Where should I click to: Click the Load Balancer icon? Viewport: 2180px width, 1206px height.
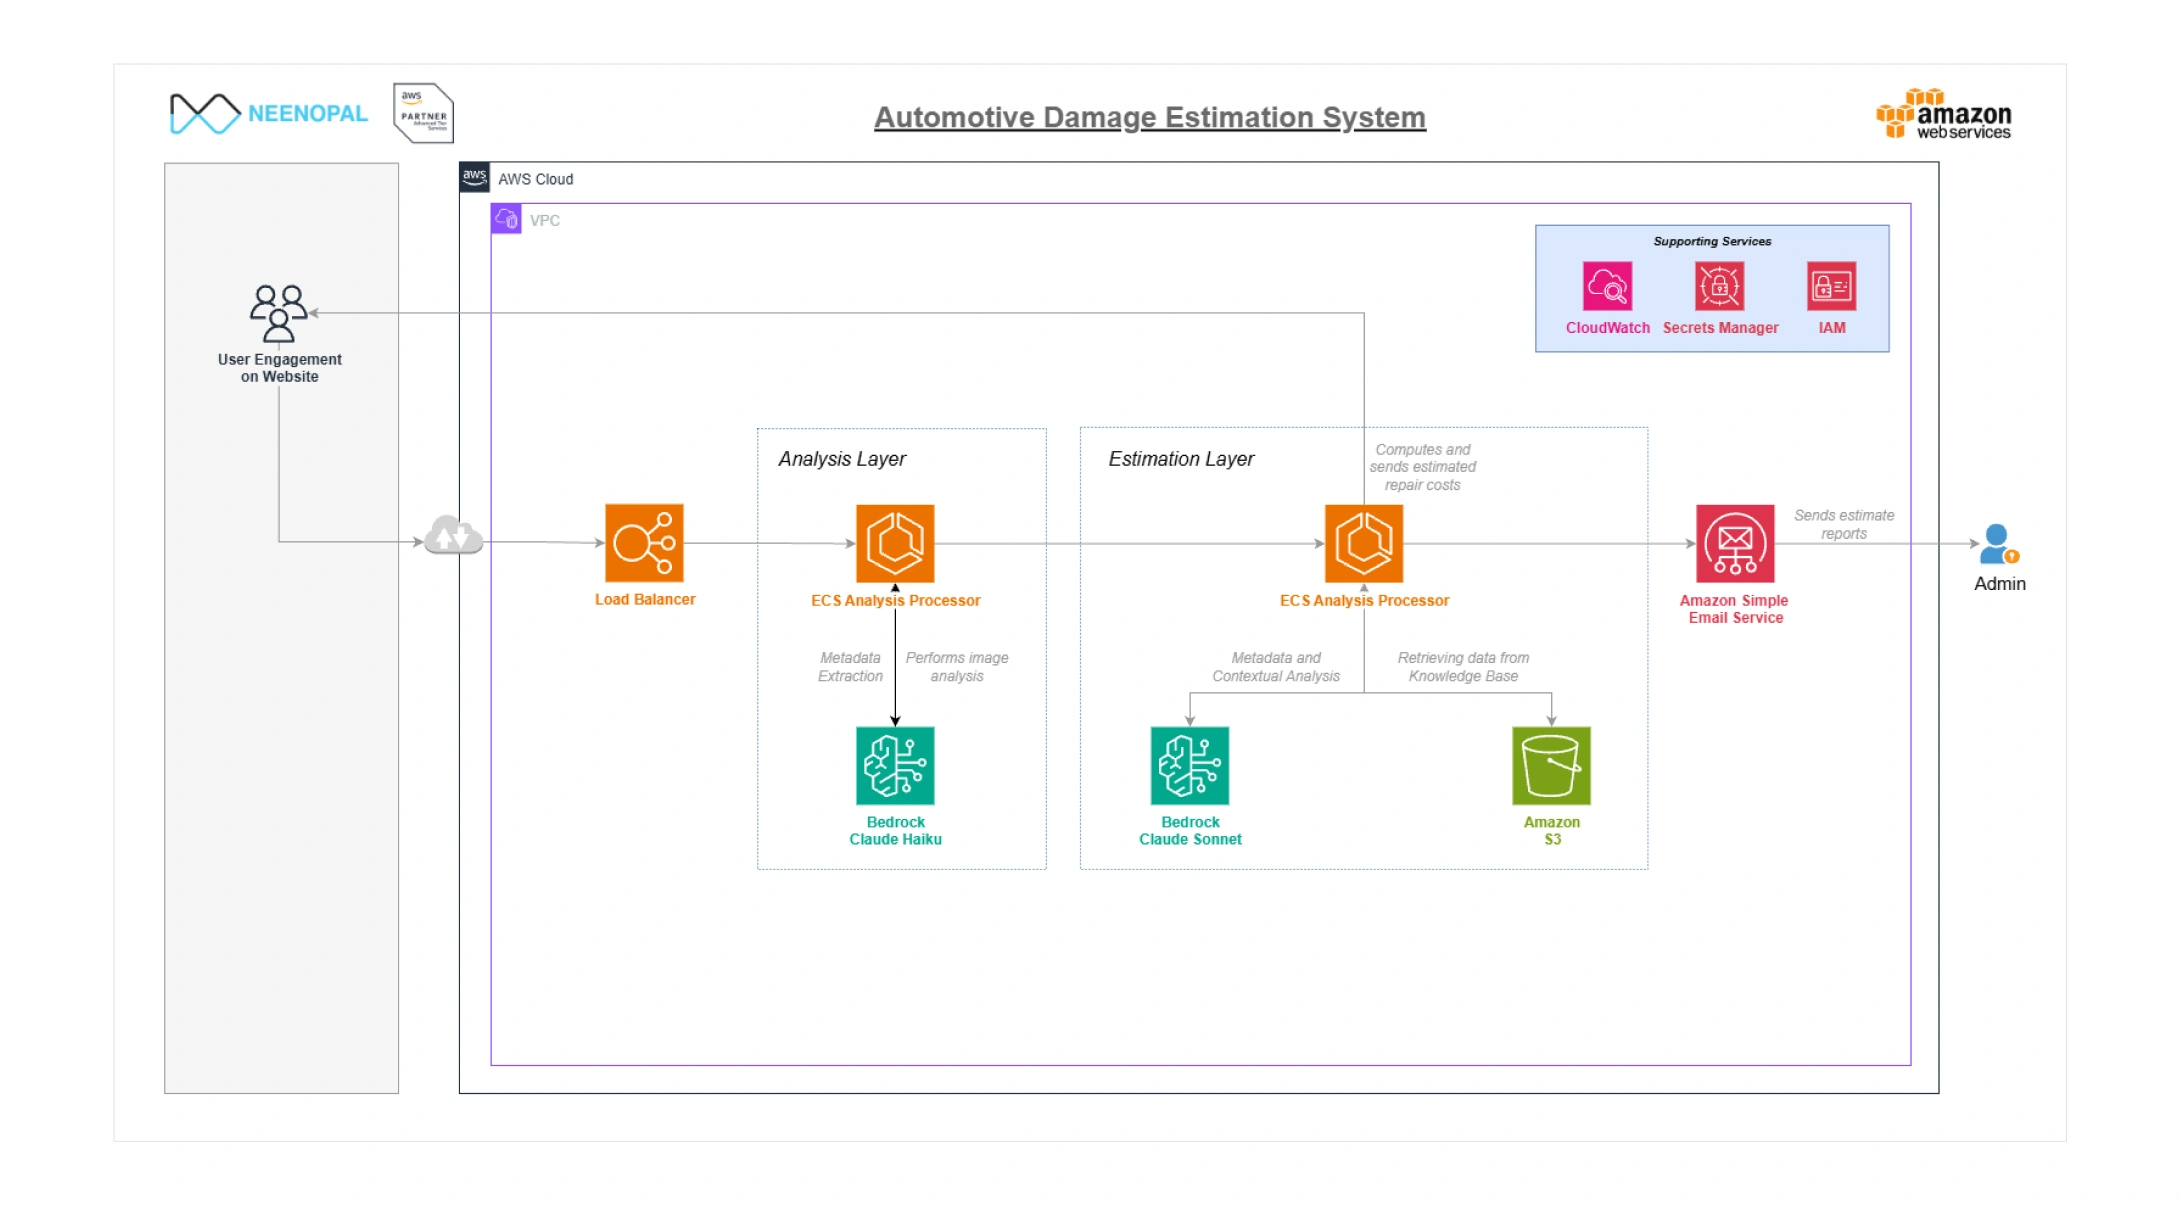tap(644, 542)
